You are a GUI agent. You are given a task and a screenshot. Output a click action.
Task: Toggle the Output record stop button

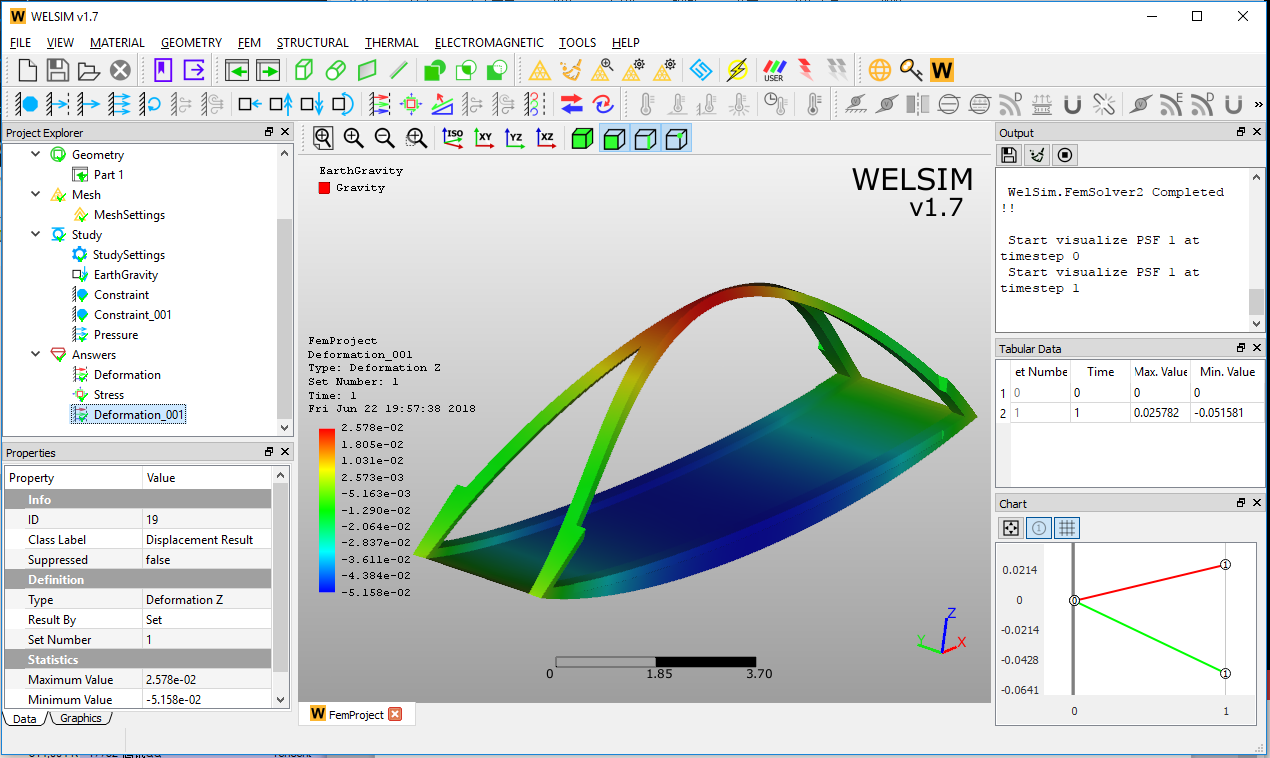(x=1065, y=155)
